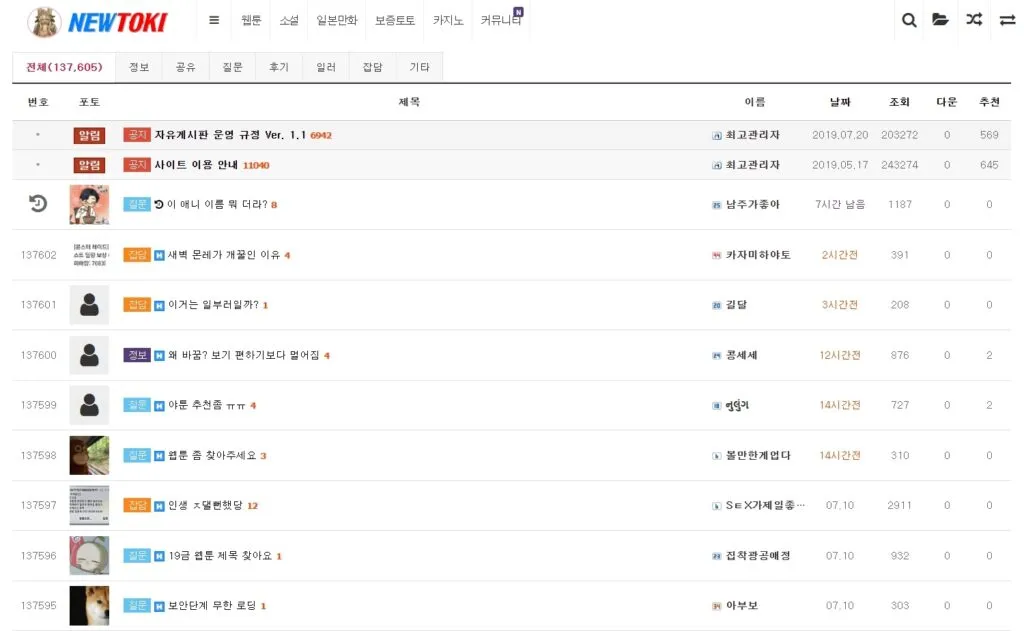Click the avatar thumbnail for post 137595

click(88, 605)
